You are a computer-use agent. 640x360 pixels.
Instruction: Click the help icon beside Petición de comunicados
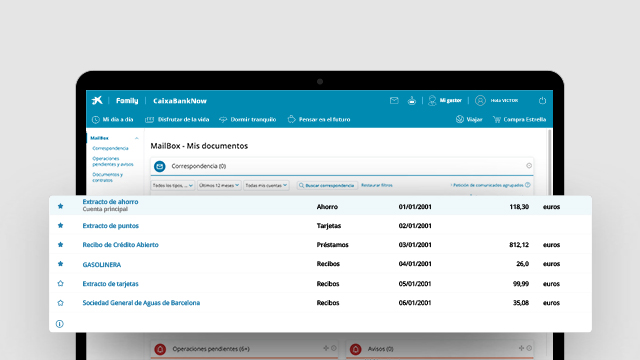coord(528,185)
